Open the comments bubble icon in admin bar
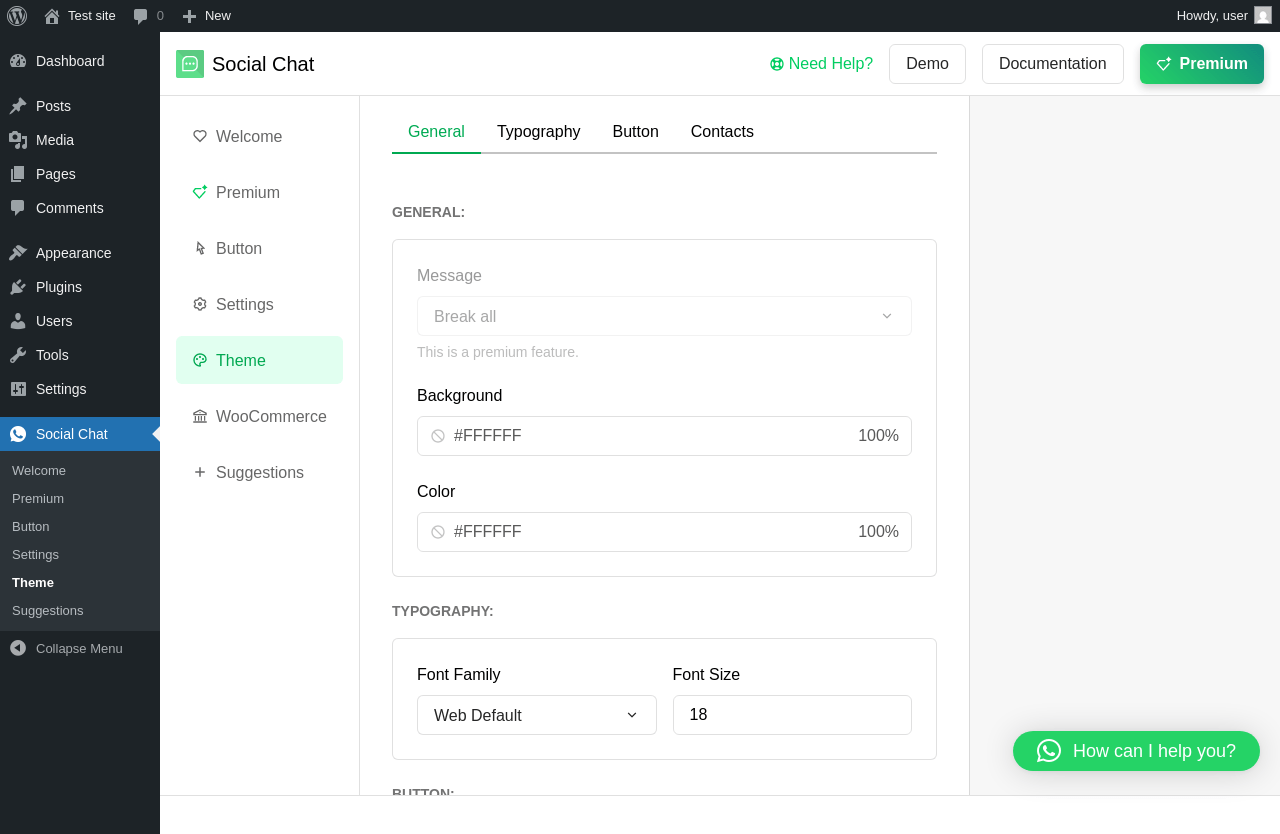Screen dimensions: 1280x834 pos(141,16)
